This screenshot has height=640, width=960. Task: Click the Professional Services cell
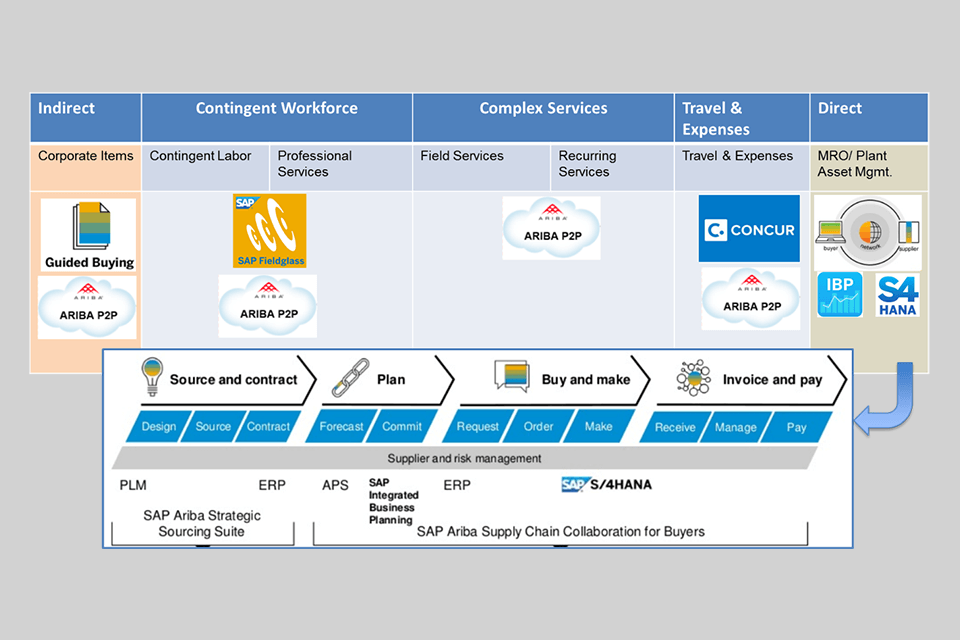[x=341, y=167]
